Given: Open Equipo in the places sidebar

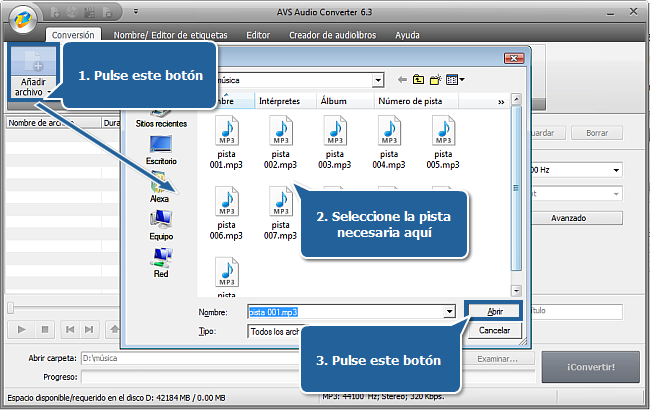Looking at the screenshot, I should pyautogui.click(x=160, y=223).
